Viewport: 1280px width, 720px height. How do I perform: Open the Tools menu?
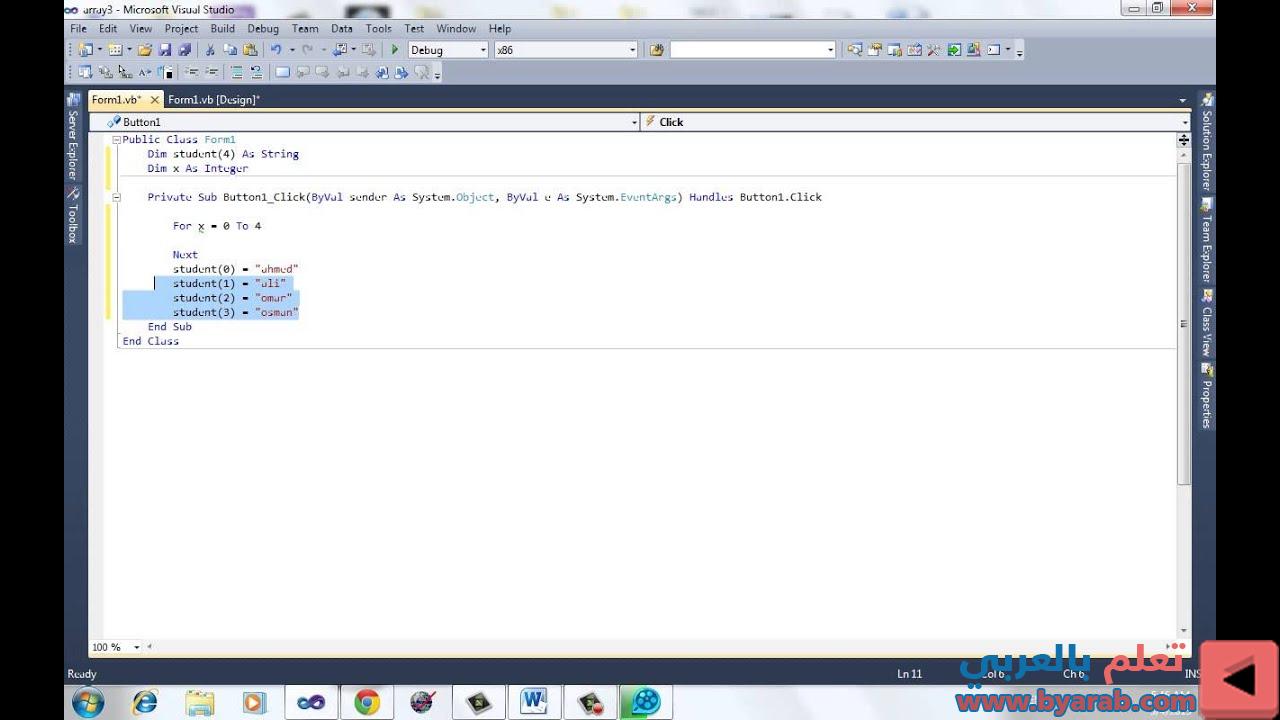[378, 29]
